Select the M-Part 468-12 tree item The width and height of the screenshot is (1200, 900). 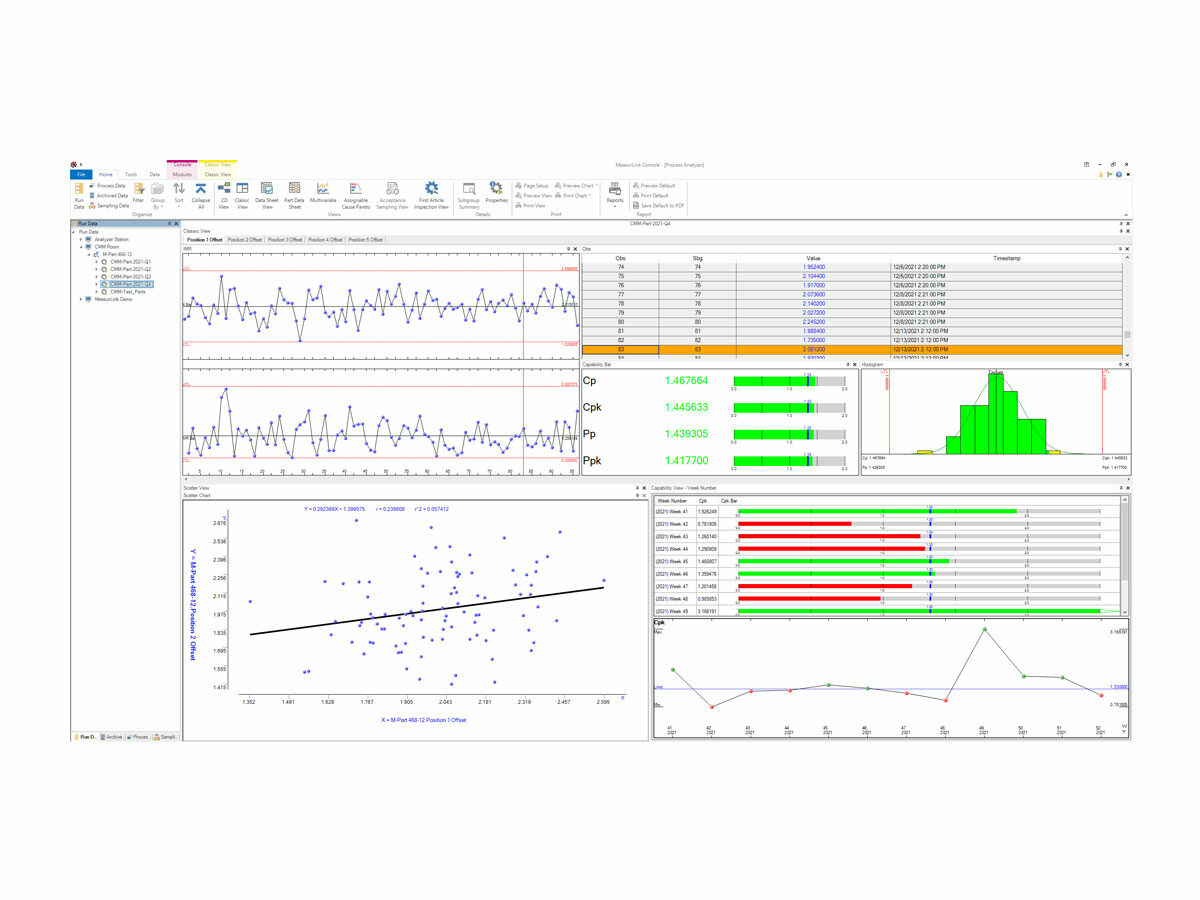tap(119, 255)
